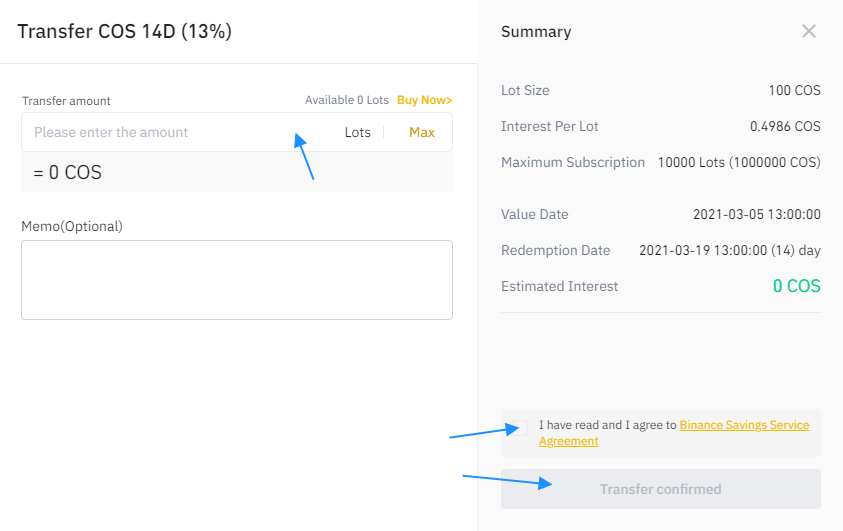Click the Redemption Date 2021-03-19 timestamp
The image size is (843, 531).
pyautogui.click(x=729, y=250)
